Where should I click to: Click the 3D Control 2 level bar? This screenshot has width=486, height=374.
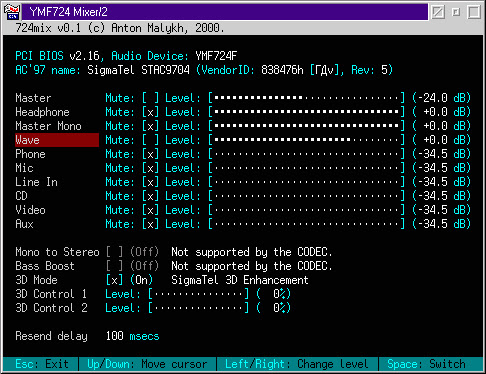(x=199, y=308)
